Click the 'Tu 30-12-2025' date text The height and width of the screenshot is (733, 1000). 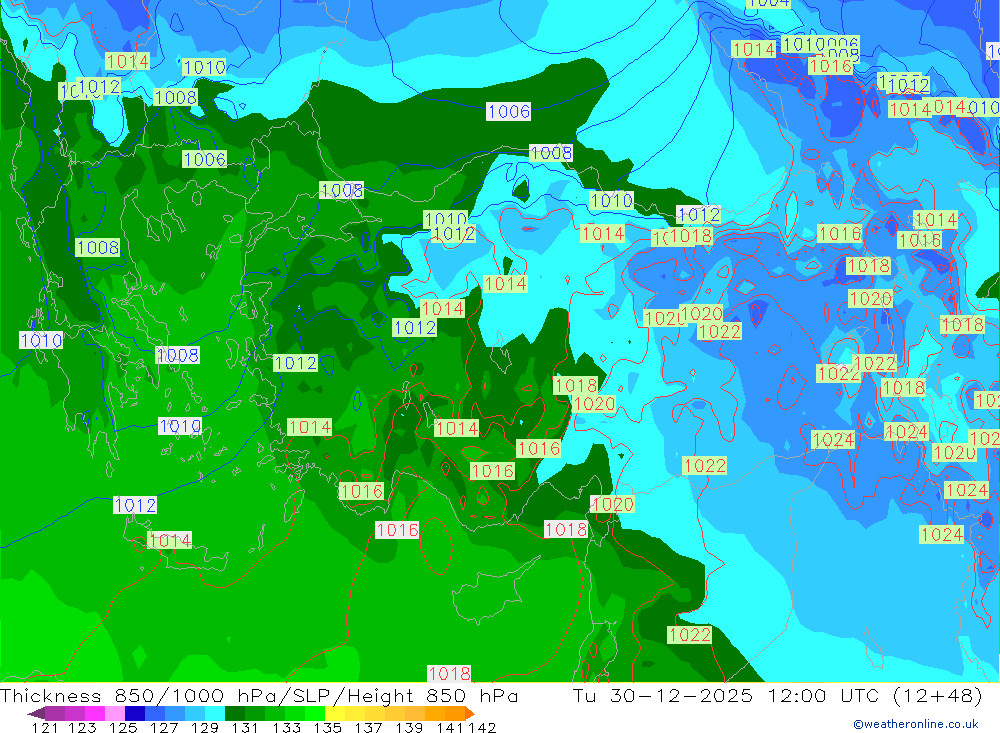pos(663,695)
